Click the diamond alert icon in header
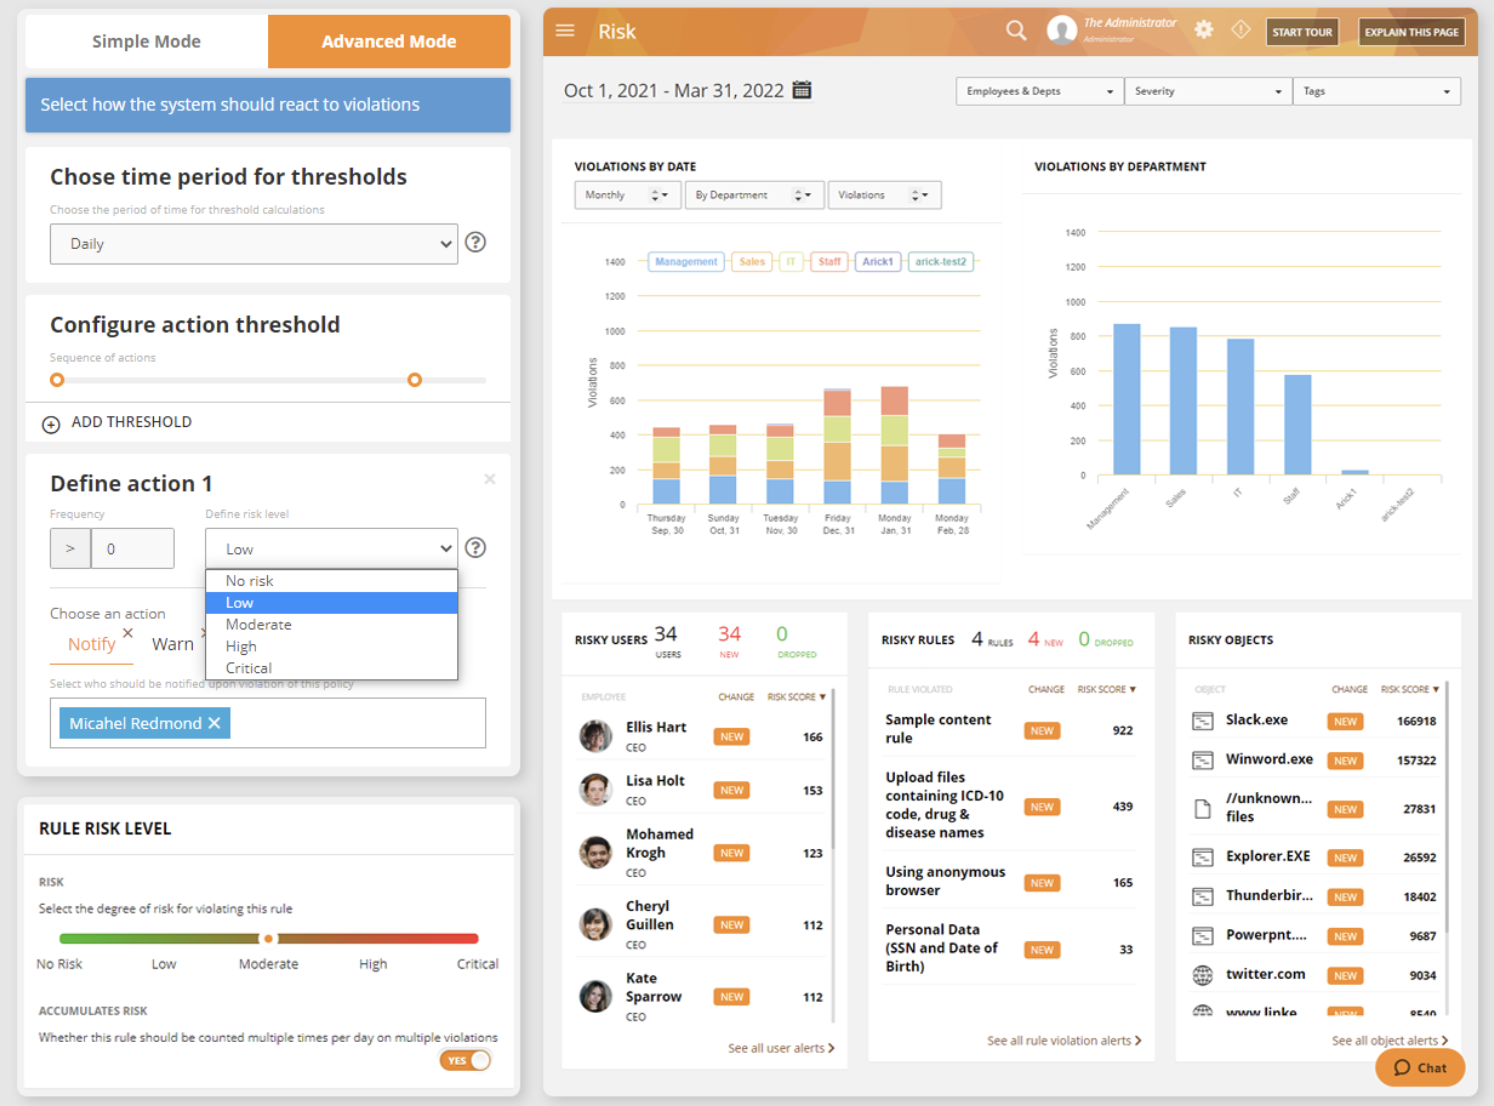 pos(1240,30)
